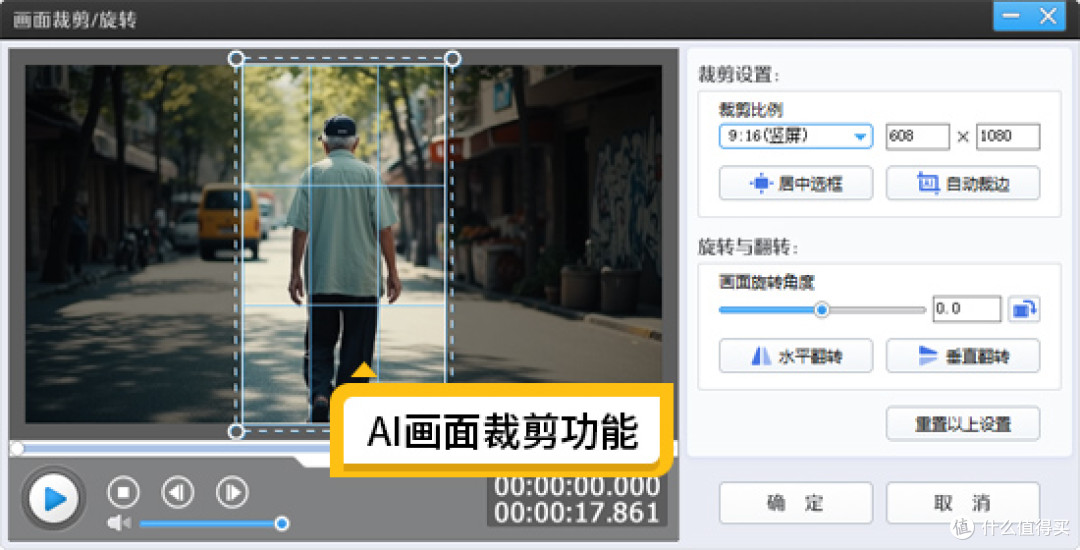
Task: Click the crop height field 1080
Action: [1008, 136]
